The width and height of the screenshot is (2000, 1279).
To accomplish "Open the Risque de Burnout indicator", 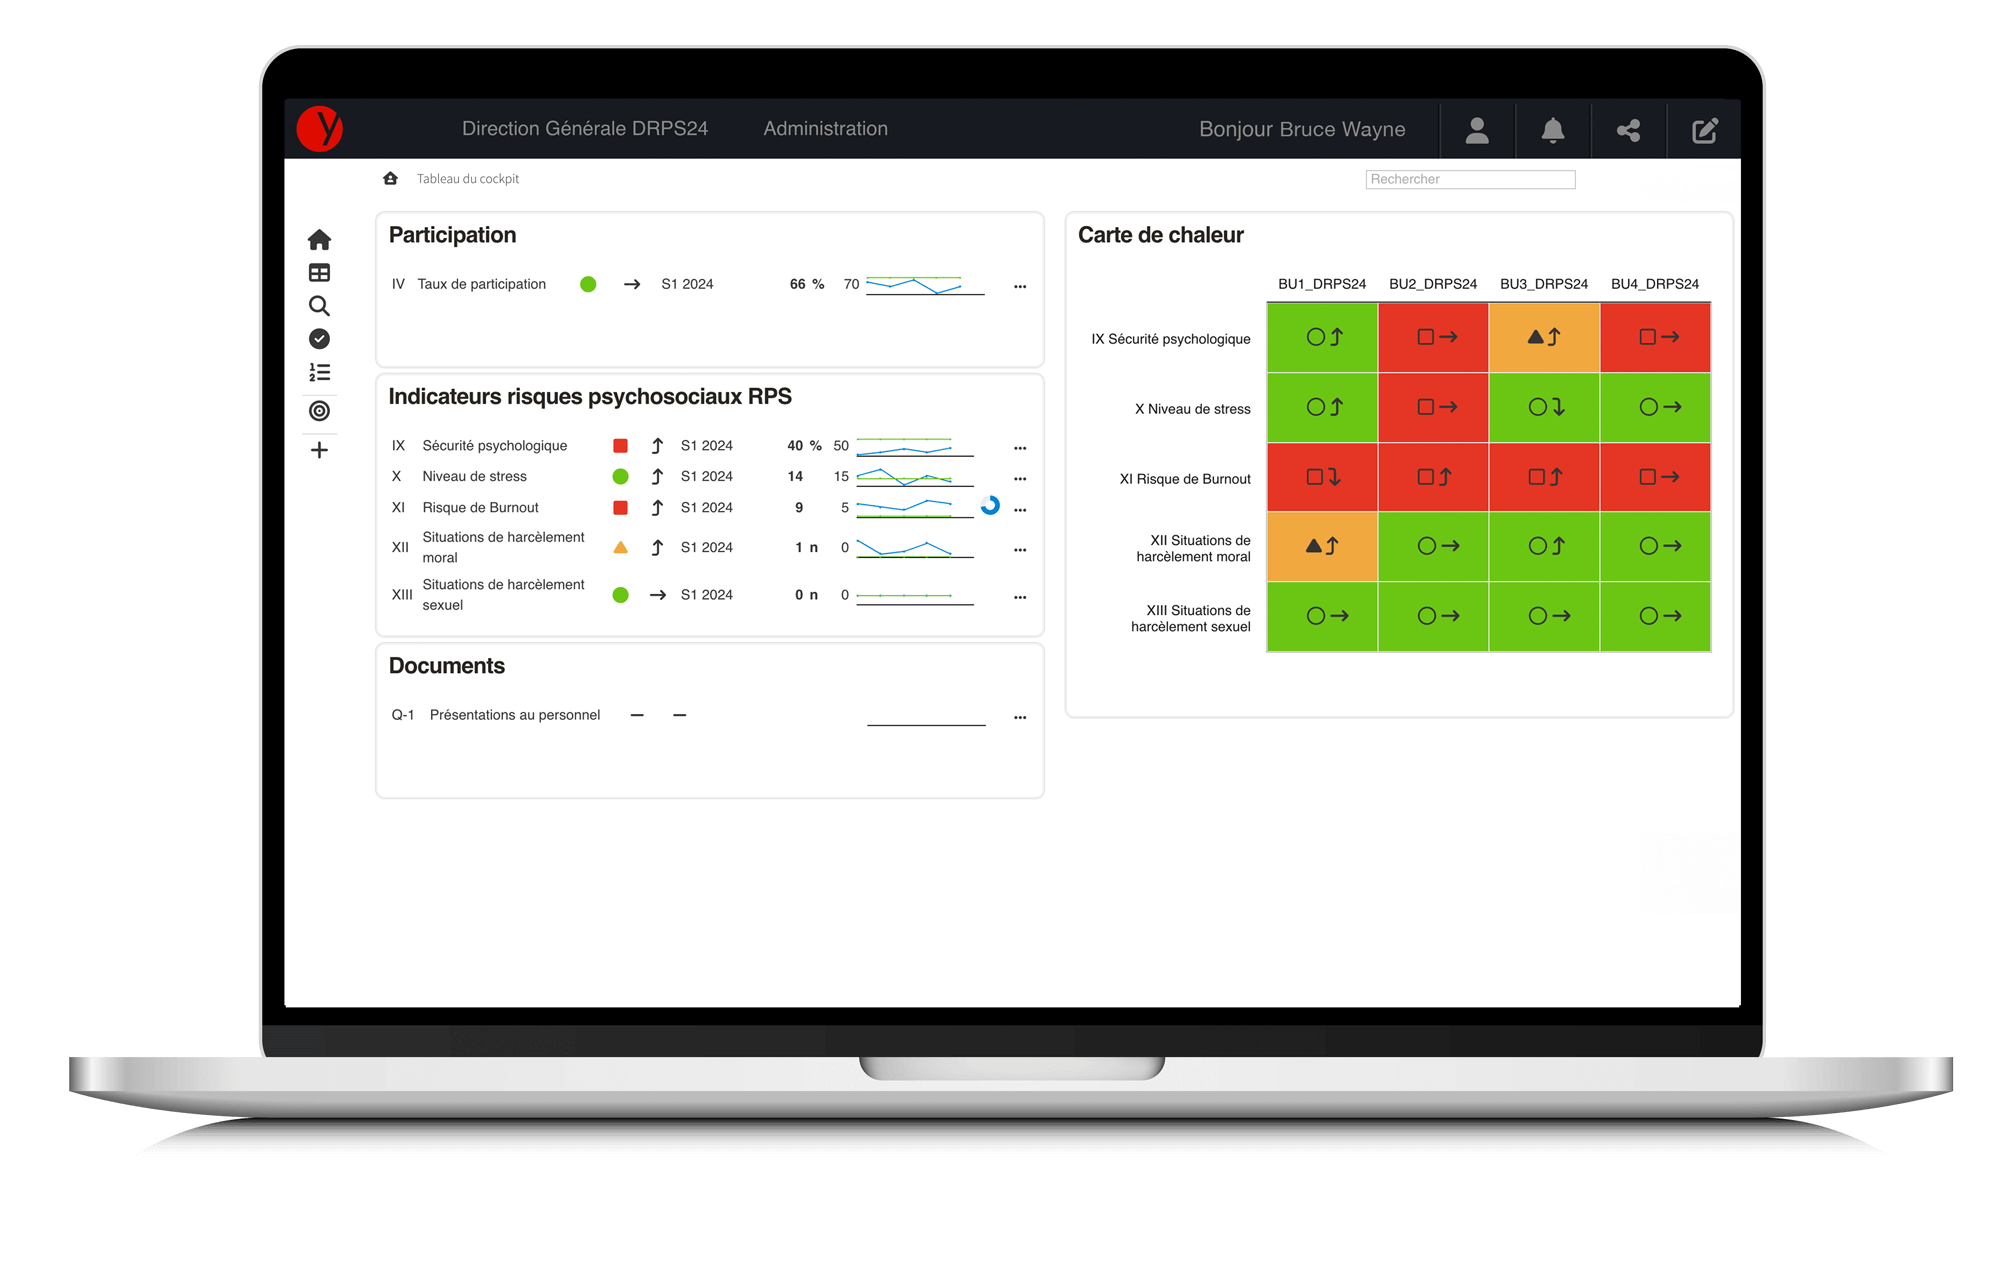I will tap(480, 508).
